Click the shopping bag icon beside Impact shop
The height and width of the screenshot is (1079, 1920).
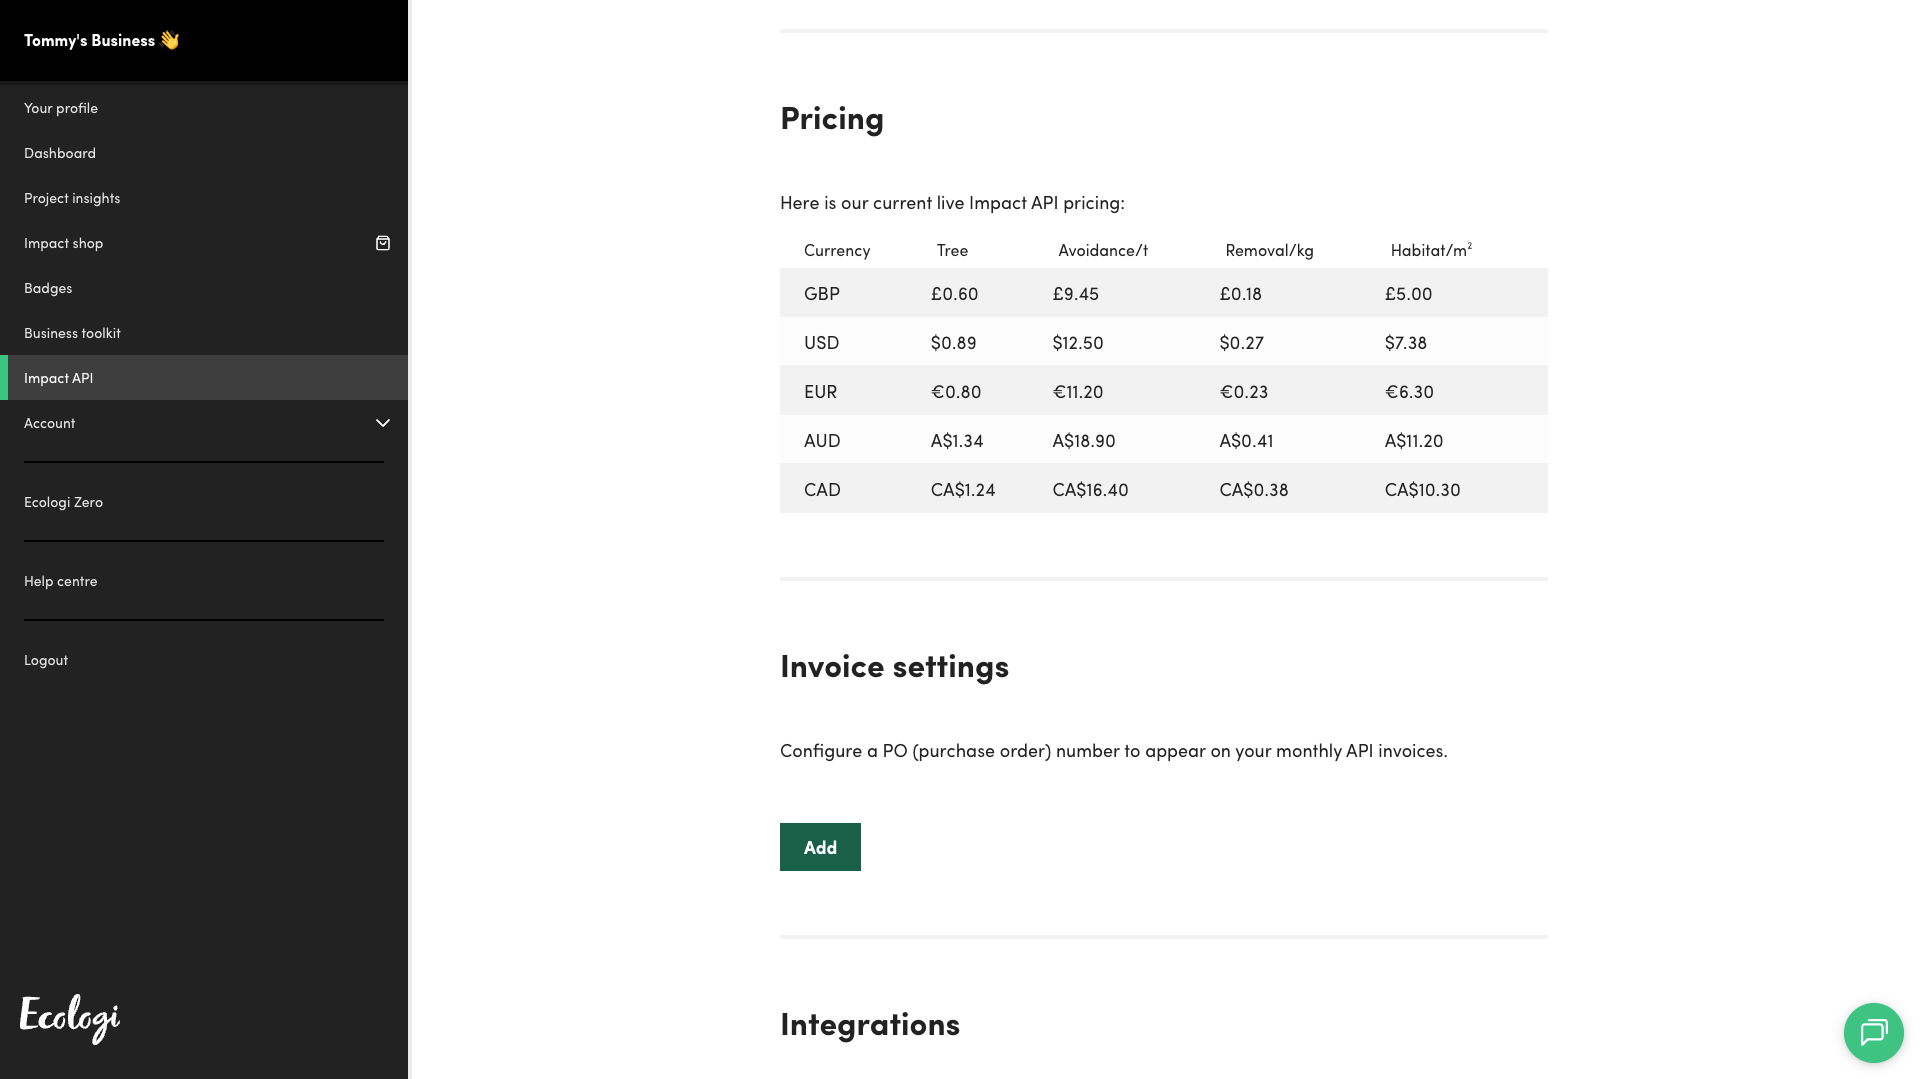(x=383, y=243)
